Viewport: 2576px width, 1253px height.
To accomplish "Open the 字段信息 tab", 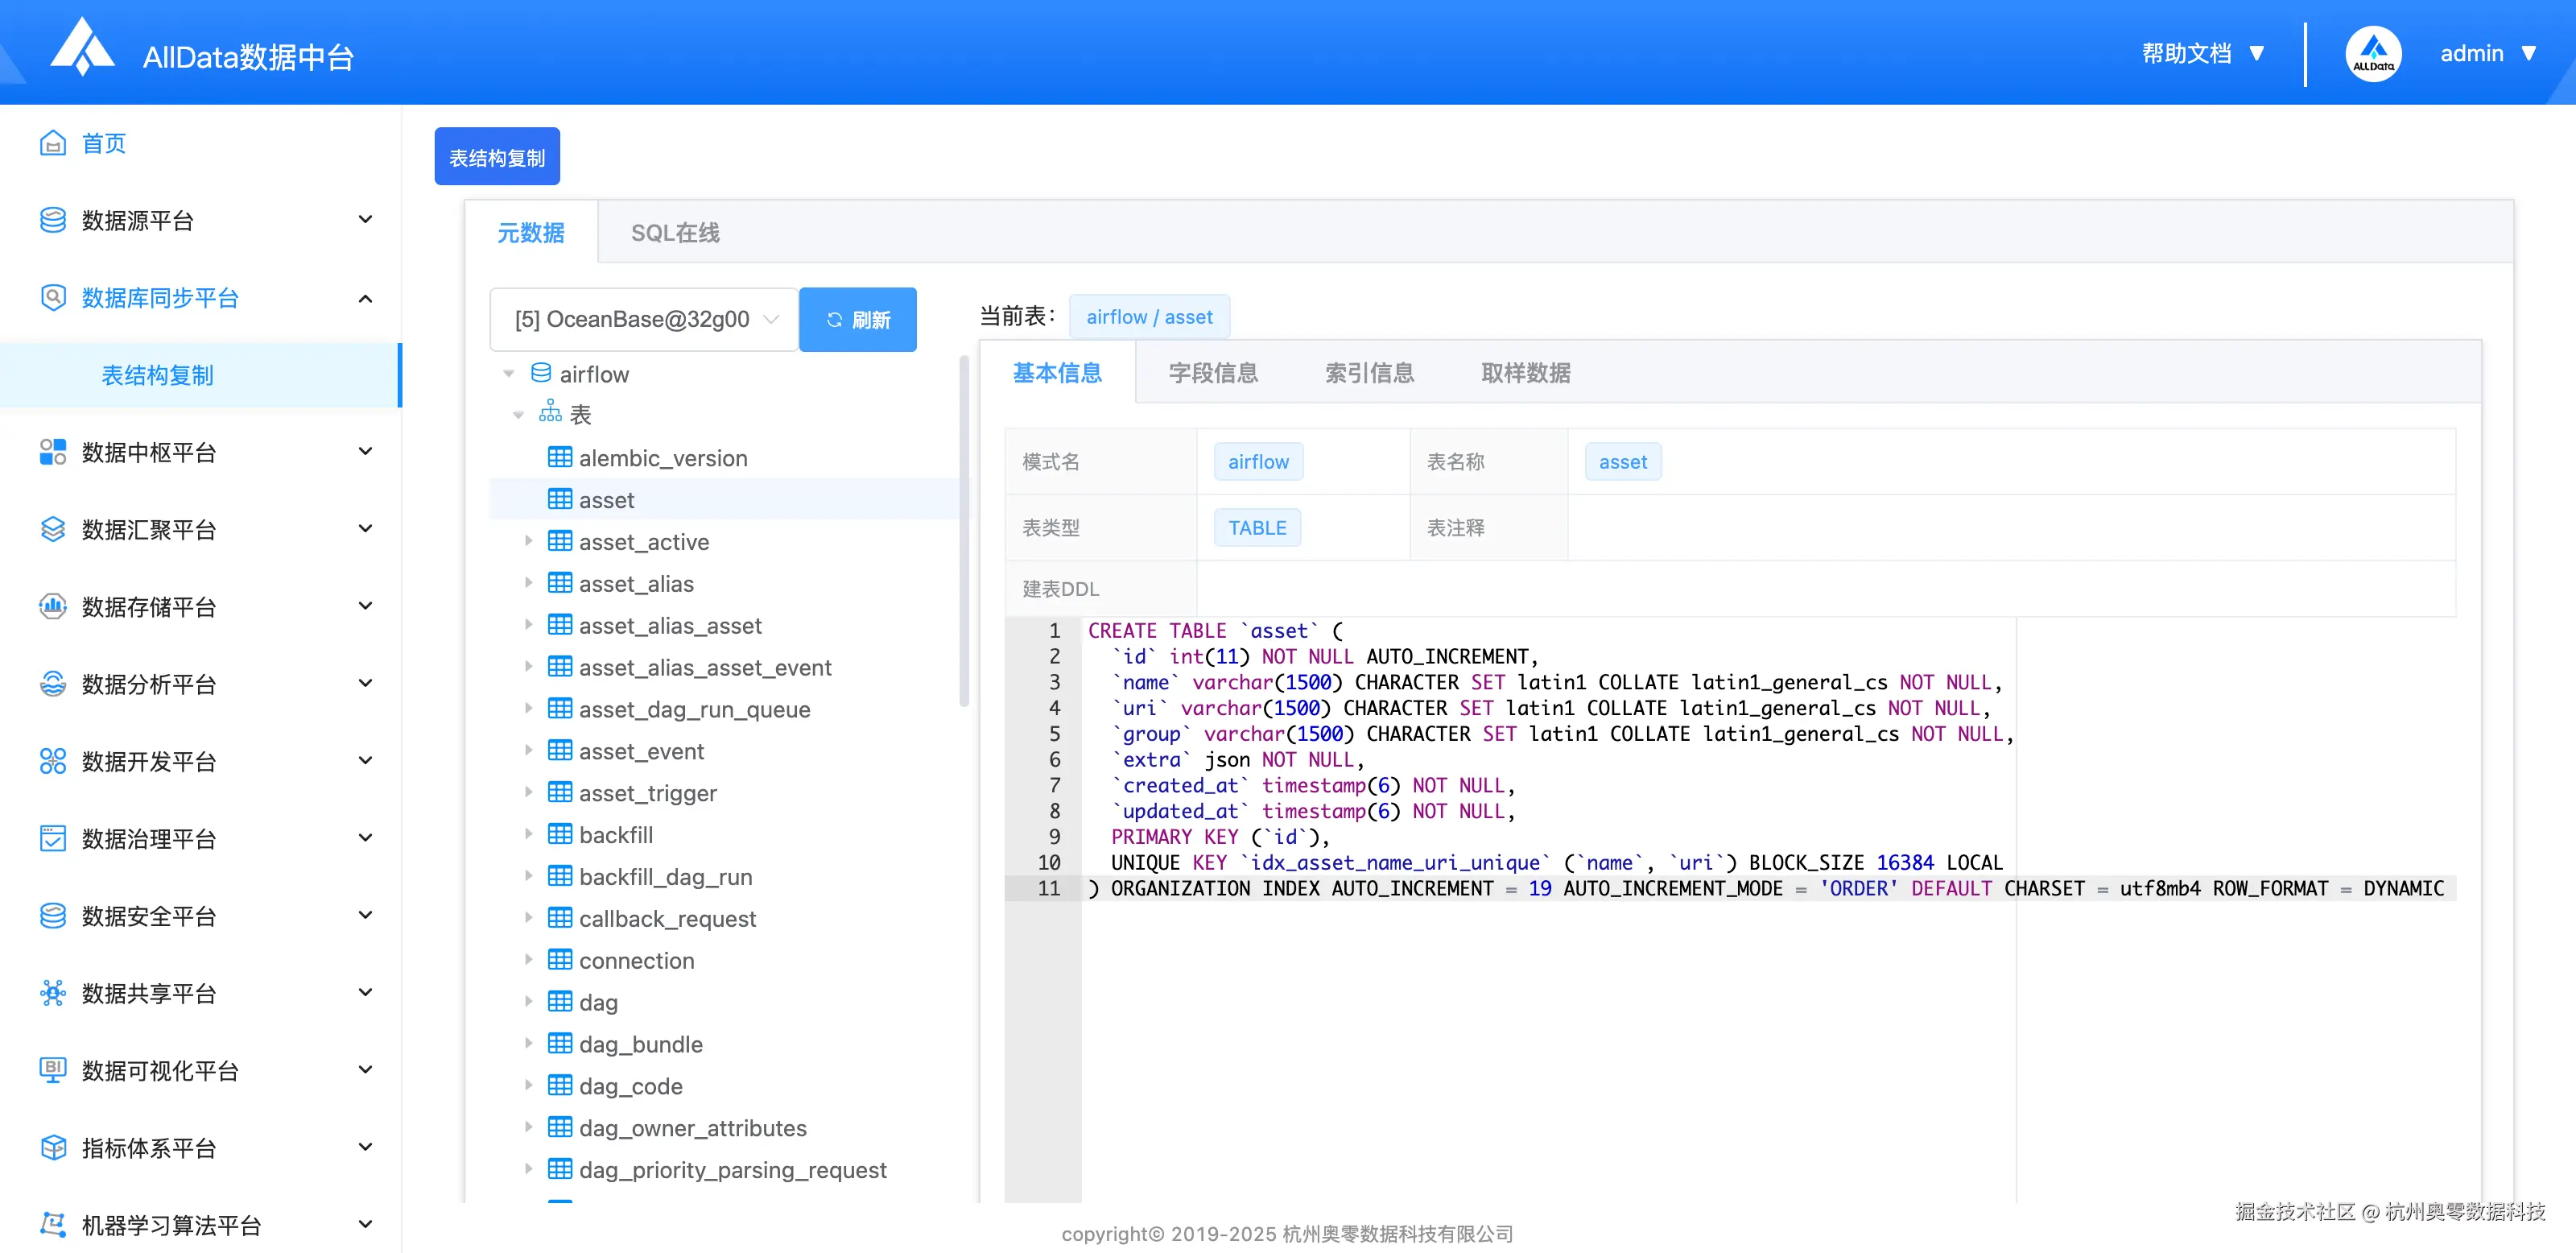I will 1213,373.
